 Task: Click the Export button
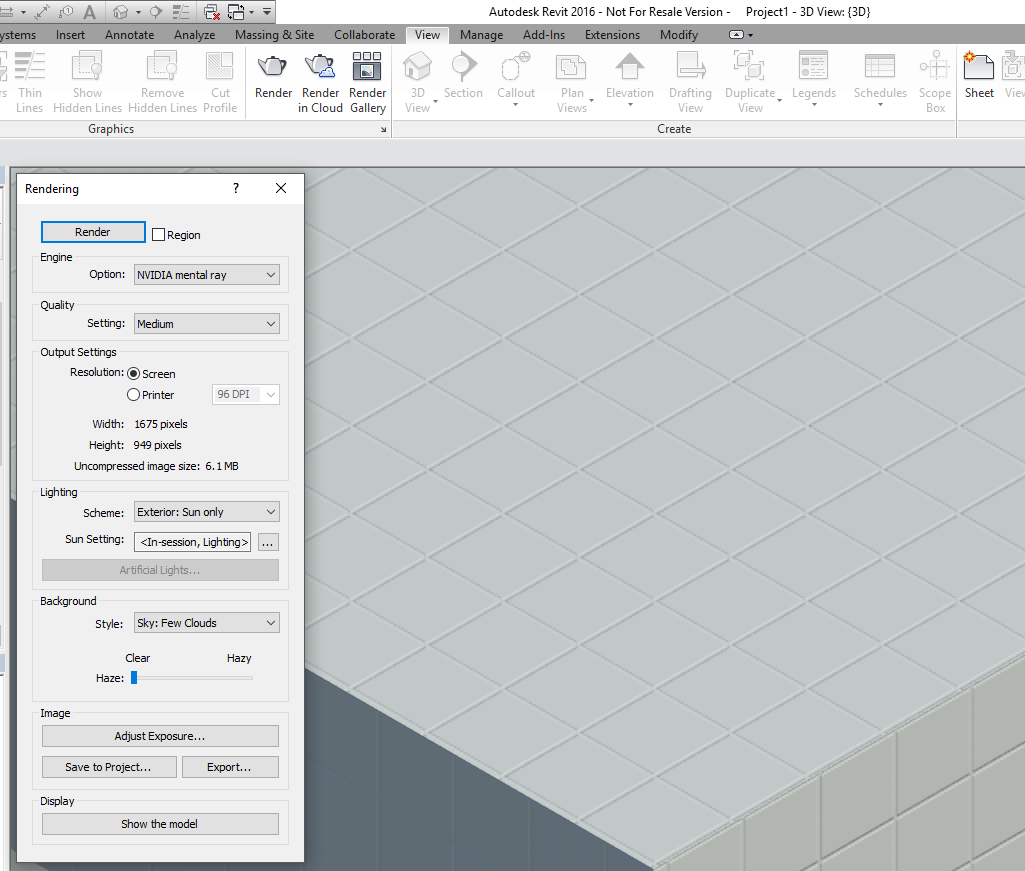pyautogui.click(x=229, y=767)
